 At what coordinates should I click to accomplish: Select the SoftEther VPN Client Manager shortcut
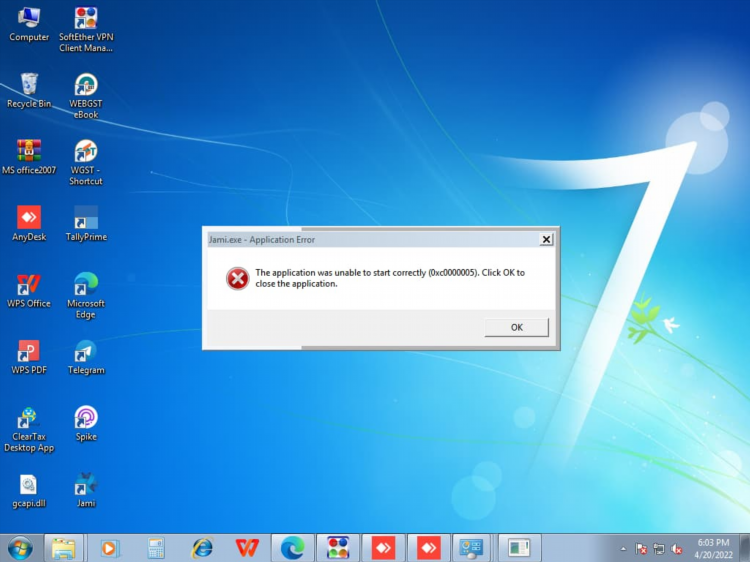(86, 30)
